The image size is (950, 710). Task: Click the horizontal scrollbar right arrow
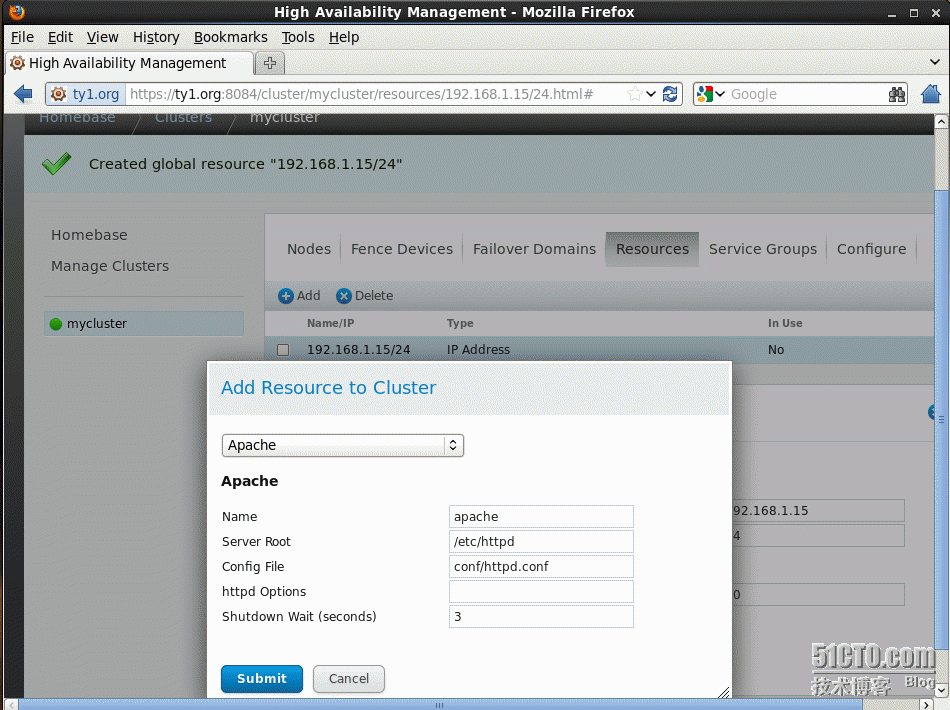(926, 705)
